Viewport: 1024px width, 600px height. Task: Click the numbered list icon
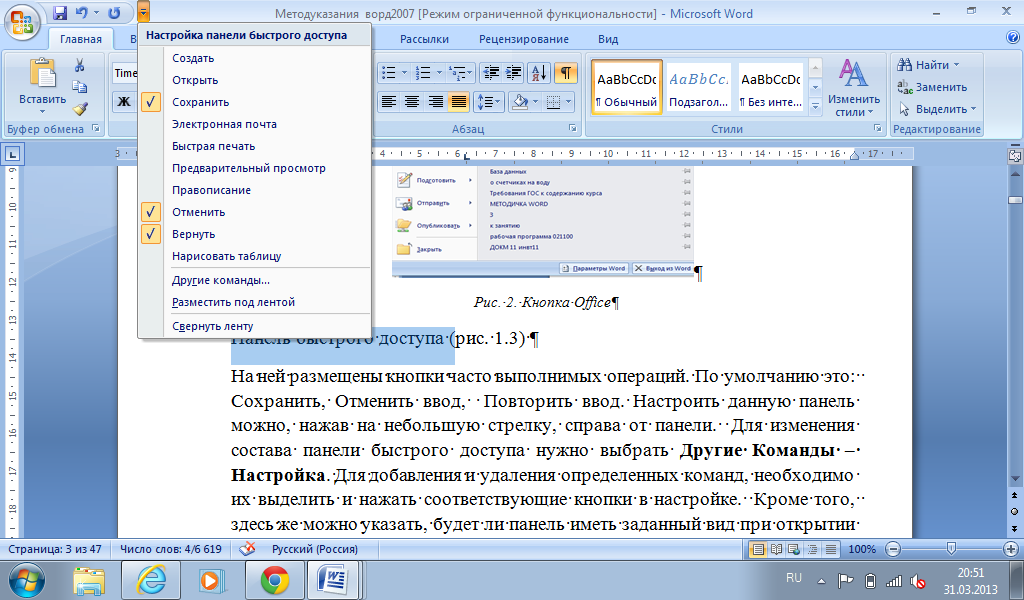coord(423,72)
